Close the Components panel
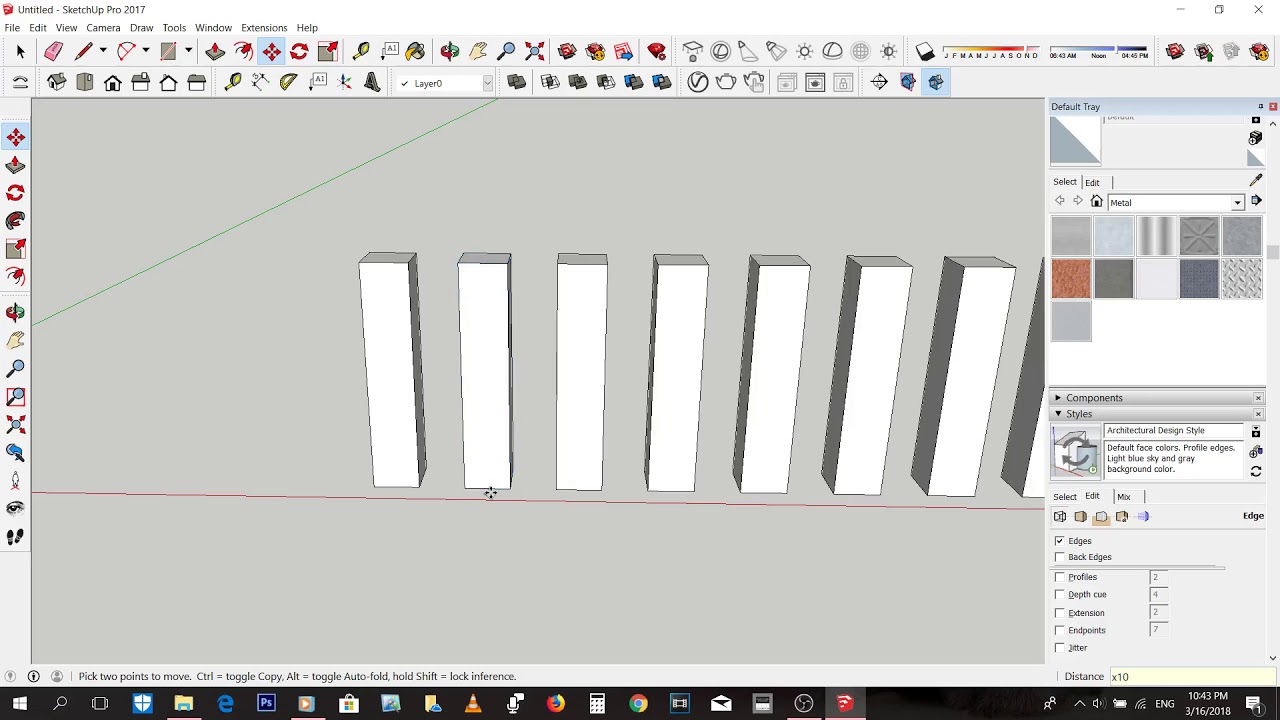The width and height of the screenshot is (1280, 720). [1258, 398]
